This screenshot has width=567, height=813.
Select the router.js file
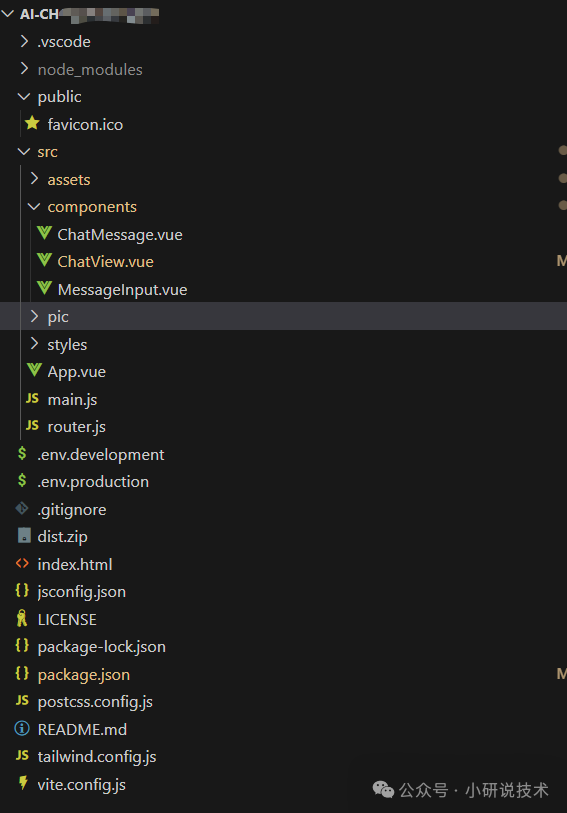[x=77, y=427]
